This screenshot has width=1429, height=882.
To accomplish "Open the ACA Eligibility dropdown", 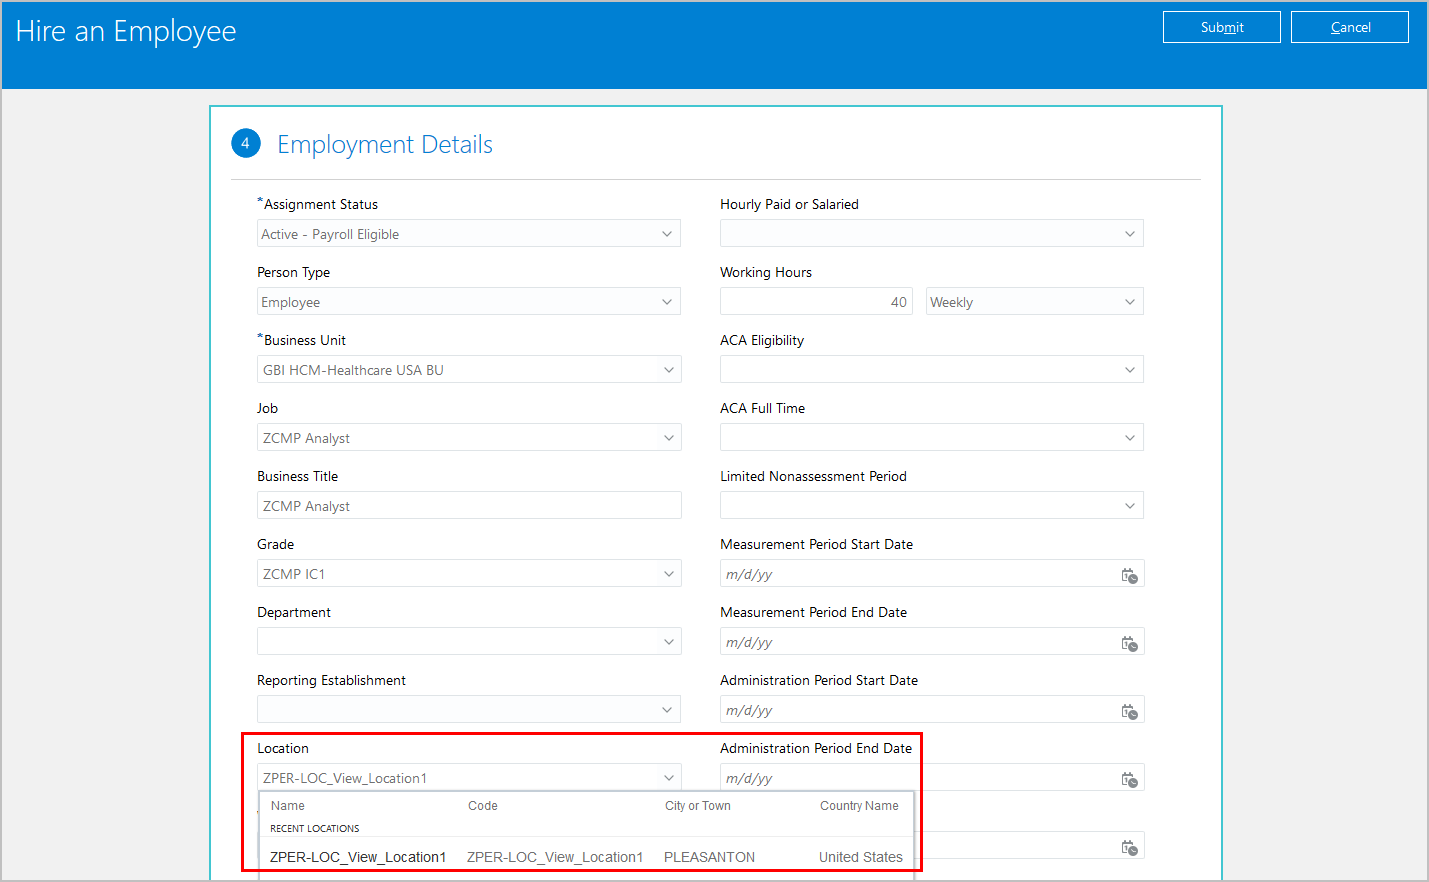I will point(1129,370).
